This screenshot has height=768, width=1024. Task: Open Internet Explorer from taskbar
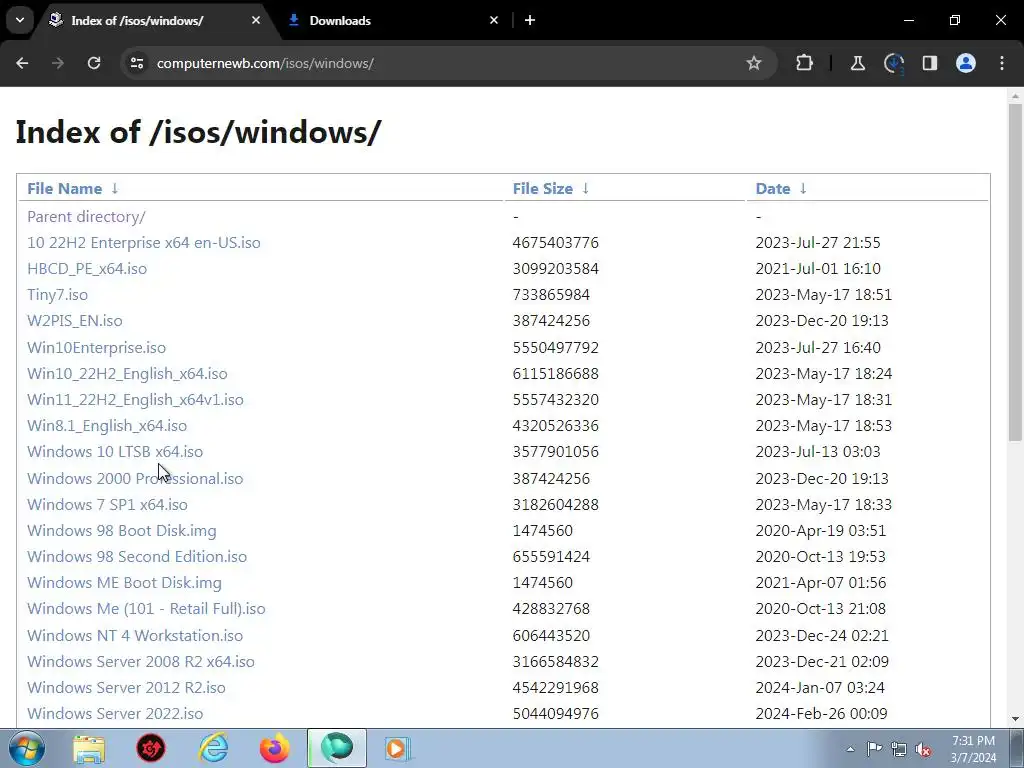(213, 748)
